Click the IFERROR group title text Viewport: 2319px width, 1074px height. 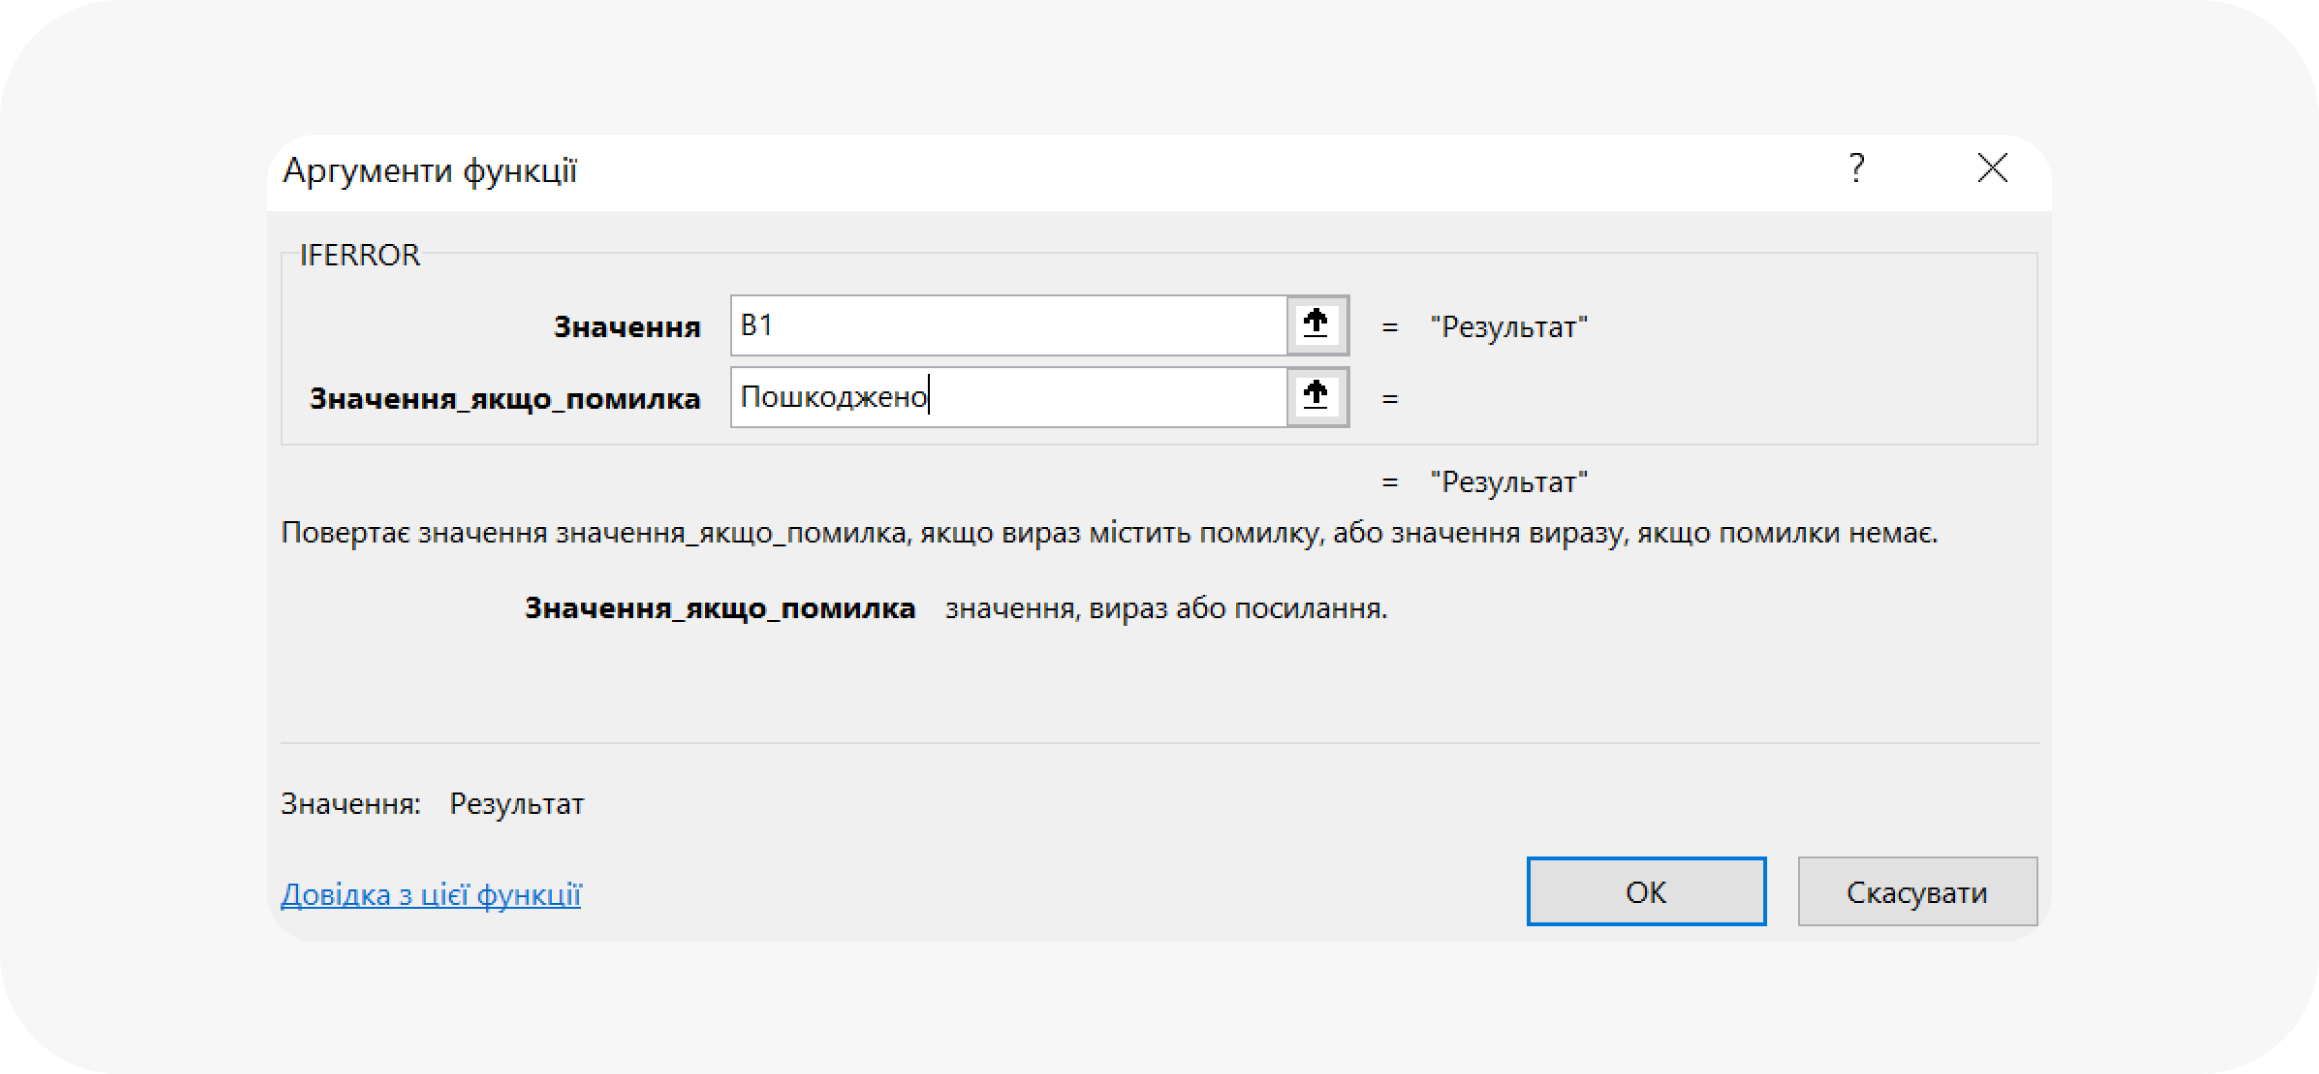[359, 254]
